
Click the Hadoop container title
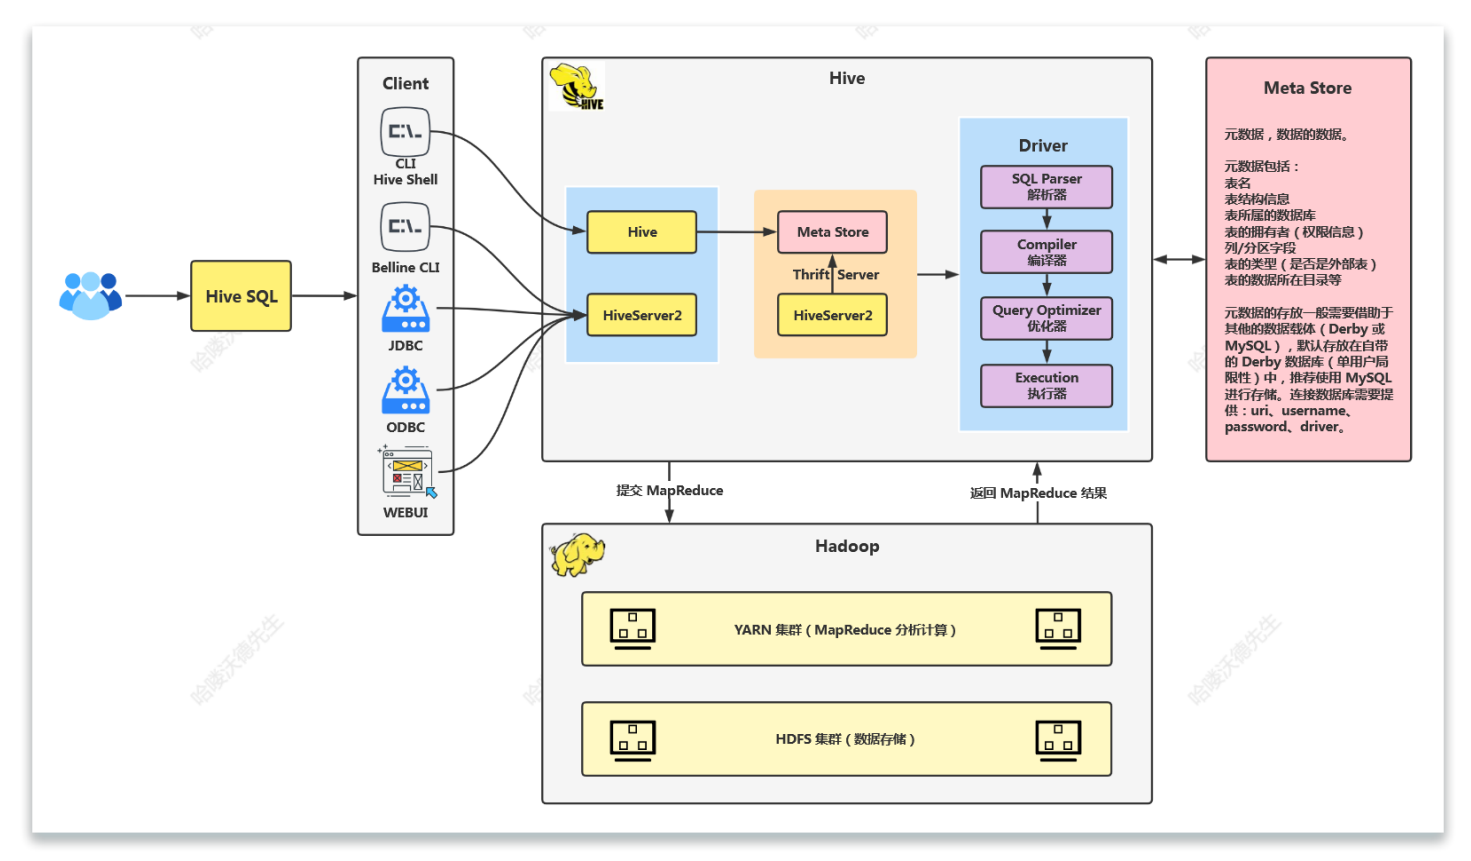tap(847, 546)
